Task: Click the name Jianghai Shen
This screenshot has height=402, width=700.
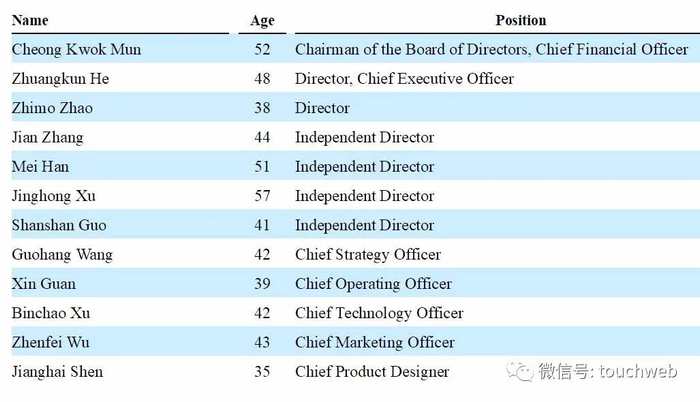Action: pyautogui.click(x=57, y=372)
